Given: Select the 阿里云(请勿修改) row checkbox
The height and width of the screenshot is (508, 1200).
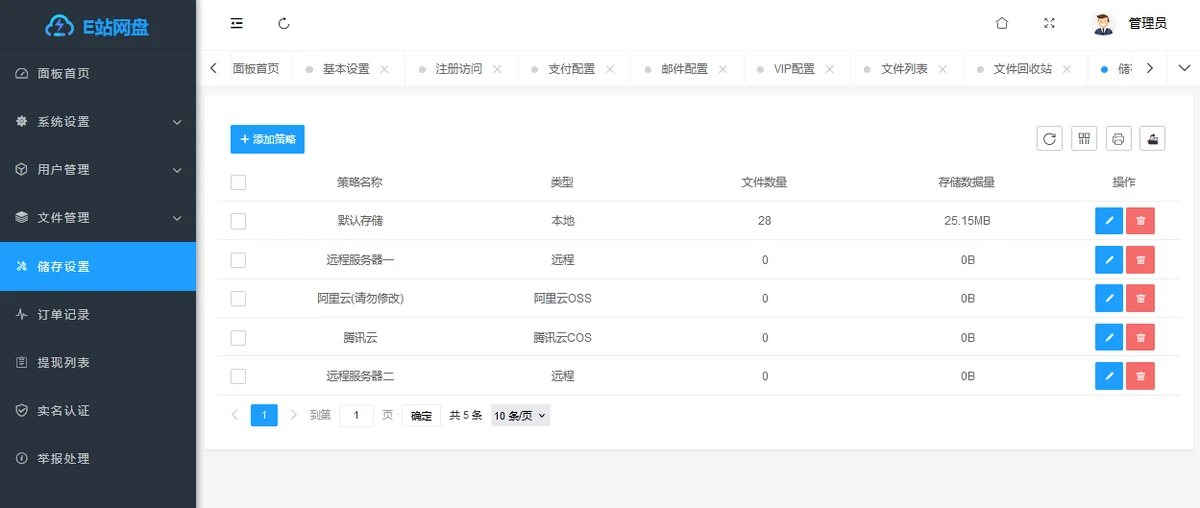Looking at the screenshot, I should [x=238, y=299].
